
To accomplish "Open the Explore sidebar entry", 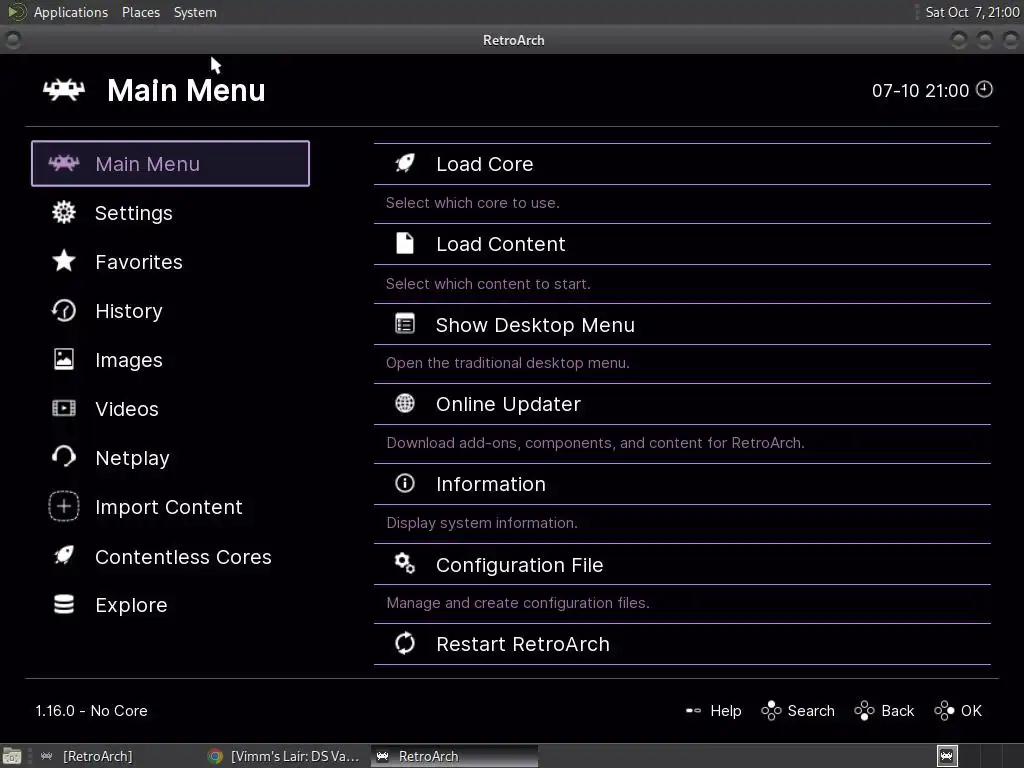I will 170,605.
